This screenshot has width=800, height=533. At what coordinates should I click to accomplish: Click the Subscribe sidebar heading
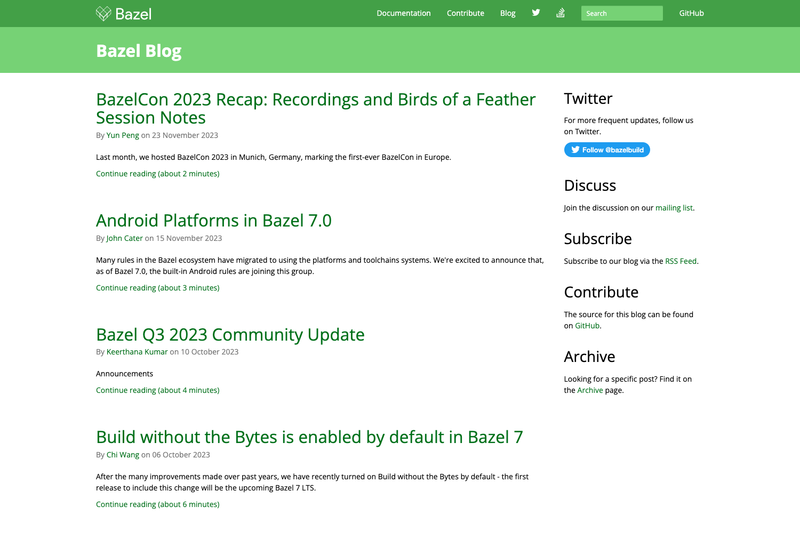(x=598, y=239)
